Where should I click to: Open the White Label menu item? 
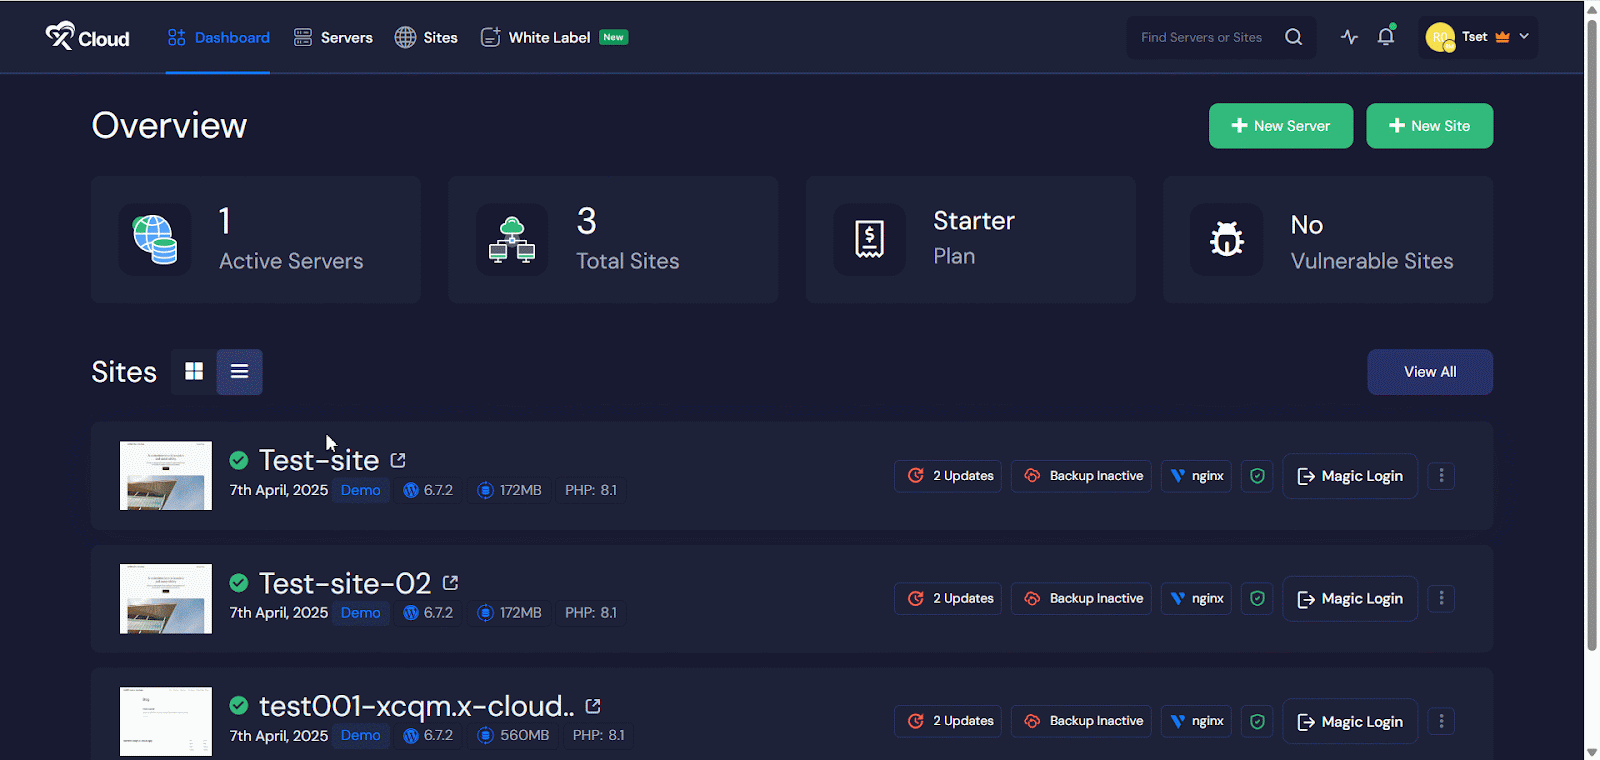coord(549,37)
